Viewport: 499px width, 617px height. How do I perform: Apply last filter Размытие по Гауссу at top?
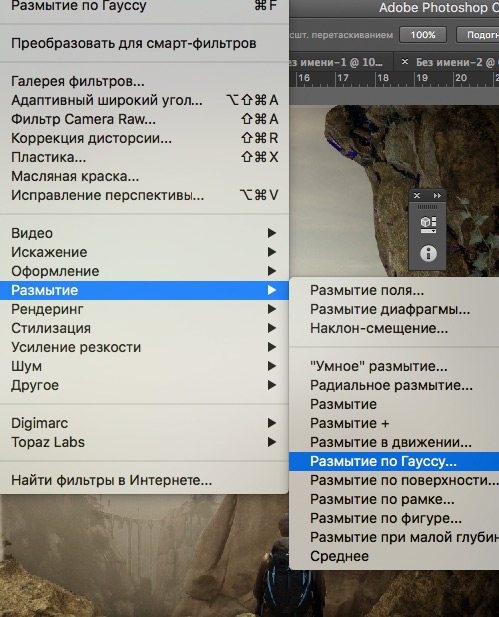pyautogui.click(x=144, y=7)
